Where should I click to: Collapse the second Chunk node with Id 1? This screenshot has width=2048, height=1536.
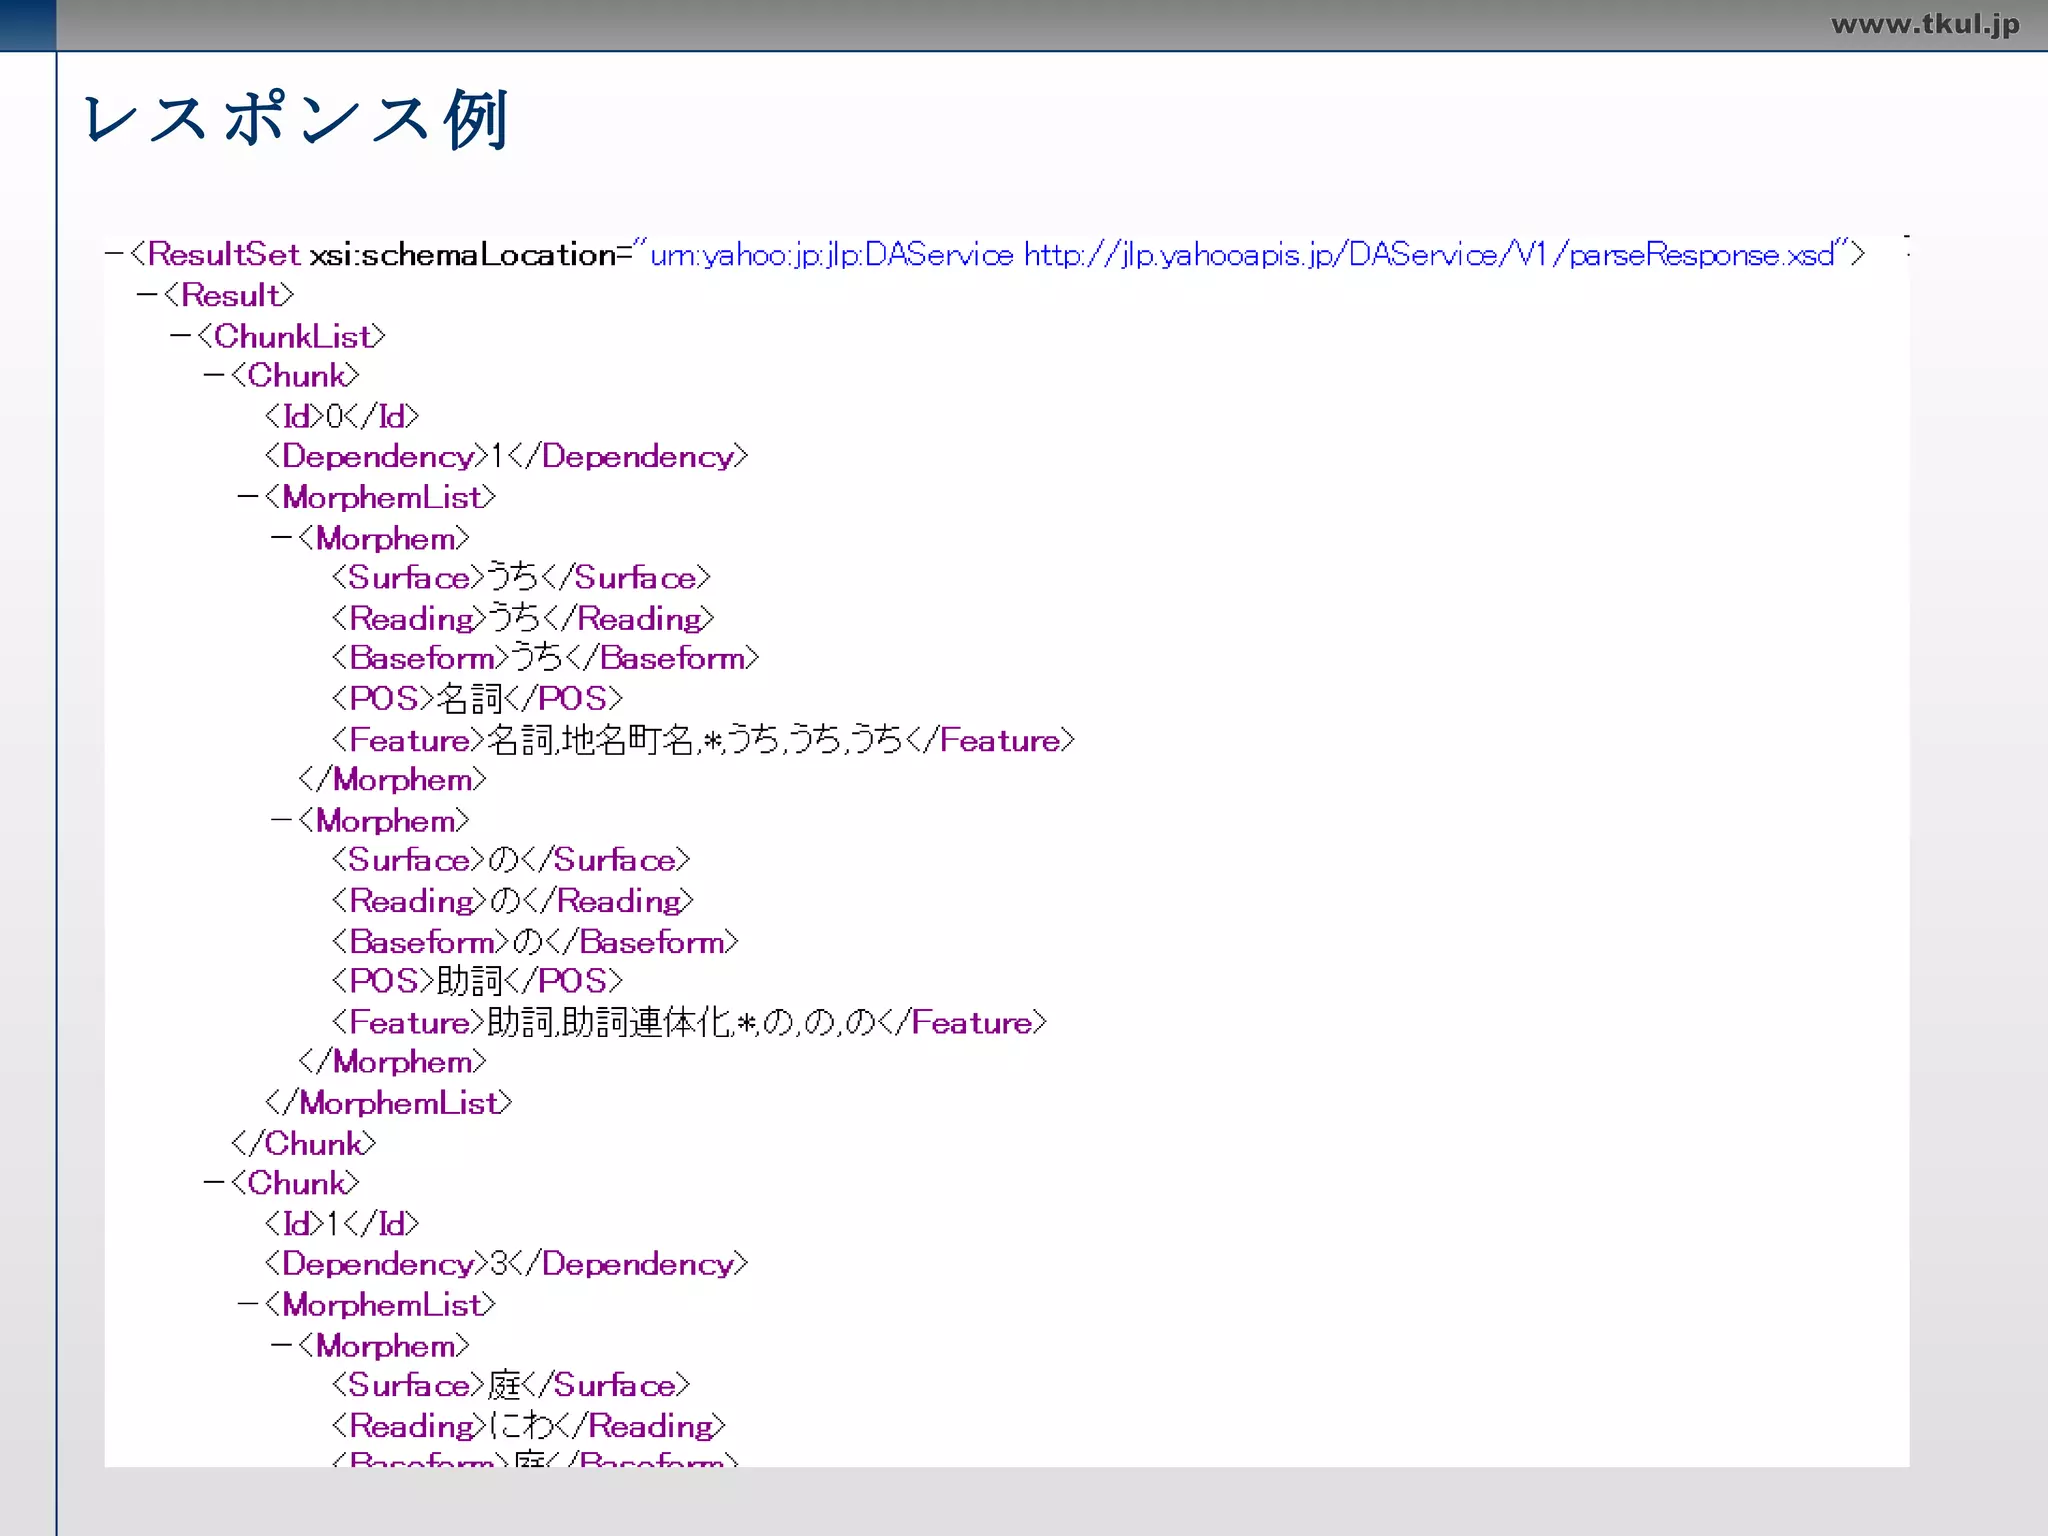tap(214, 1183)
